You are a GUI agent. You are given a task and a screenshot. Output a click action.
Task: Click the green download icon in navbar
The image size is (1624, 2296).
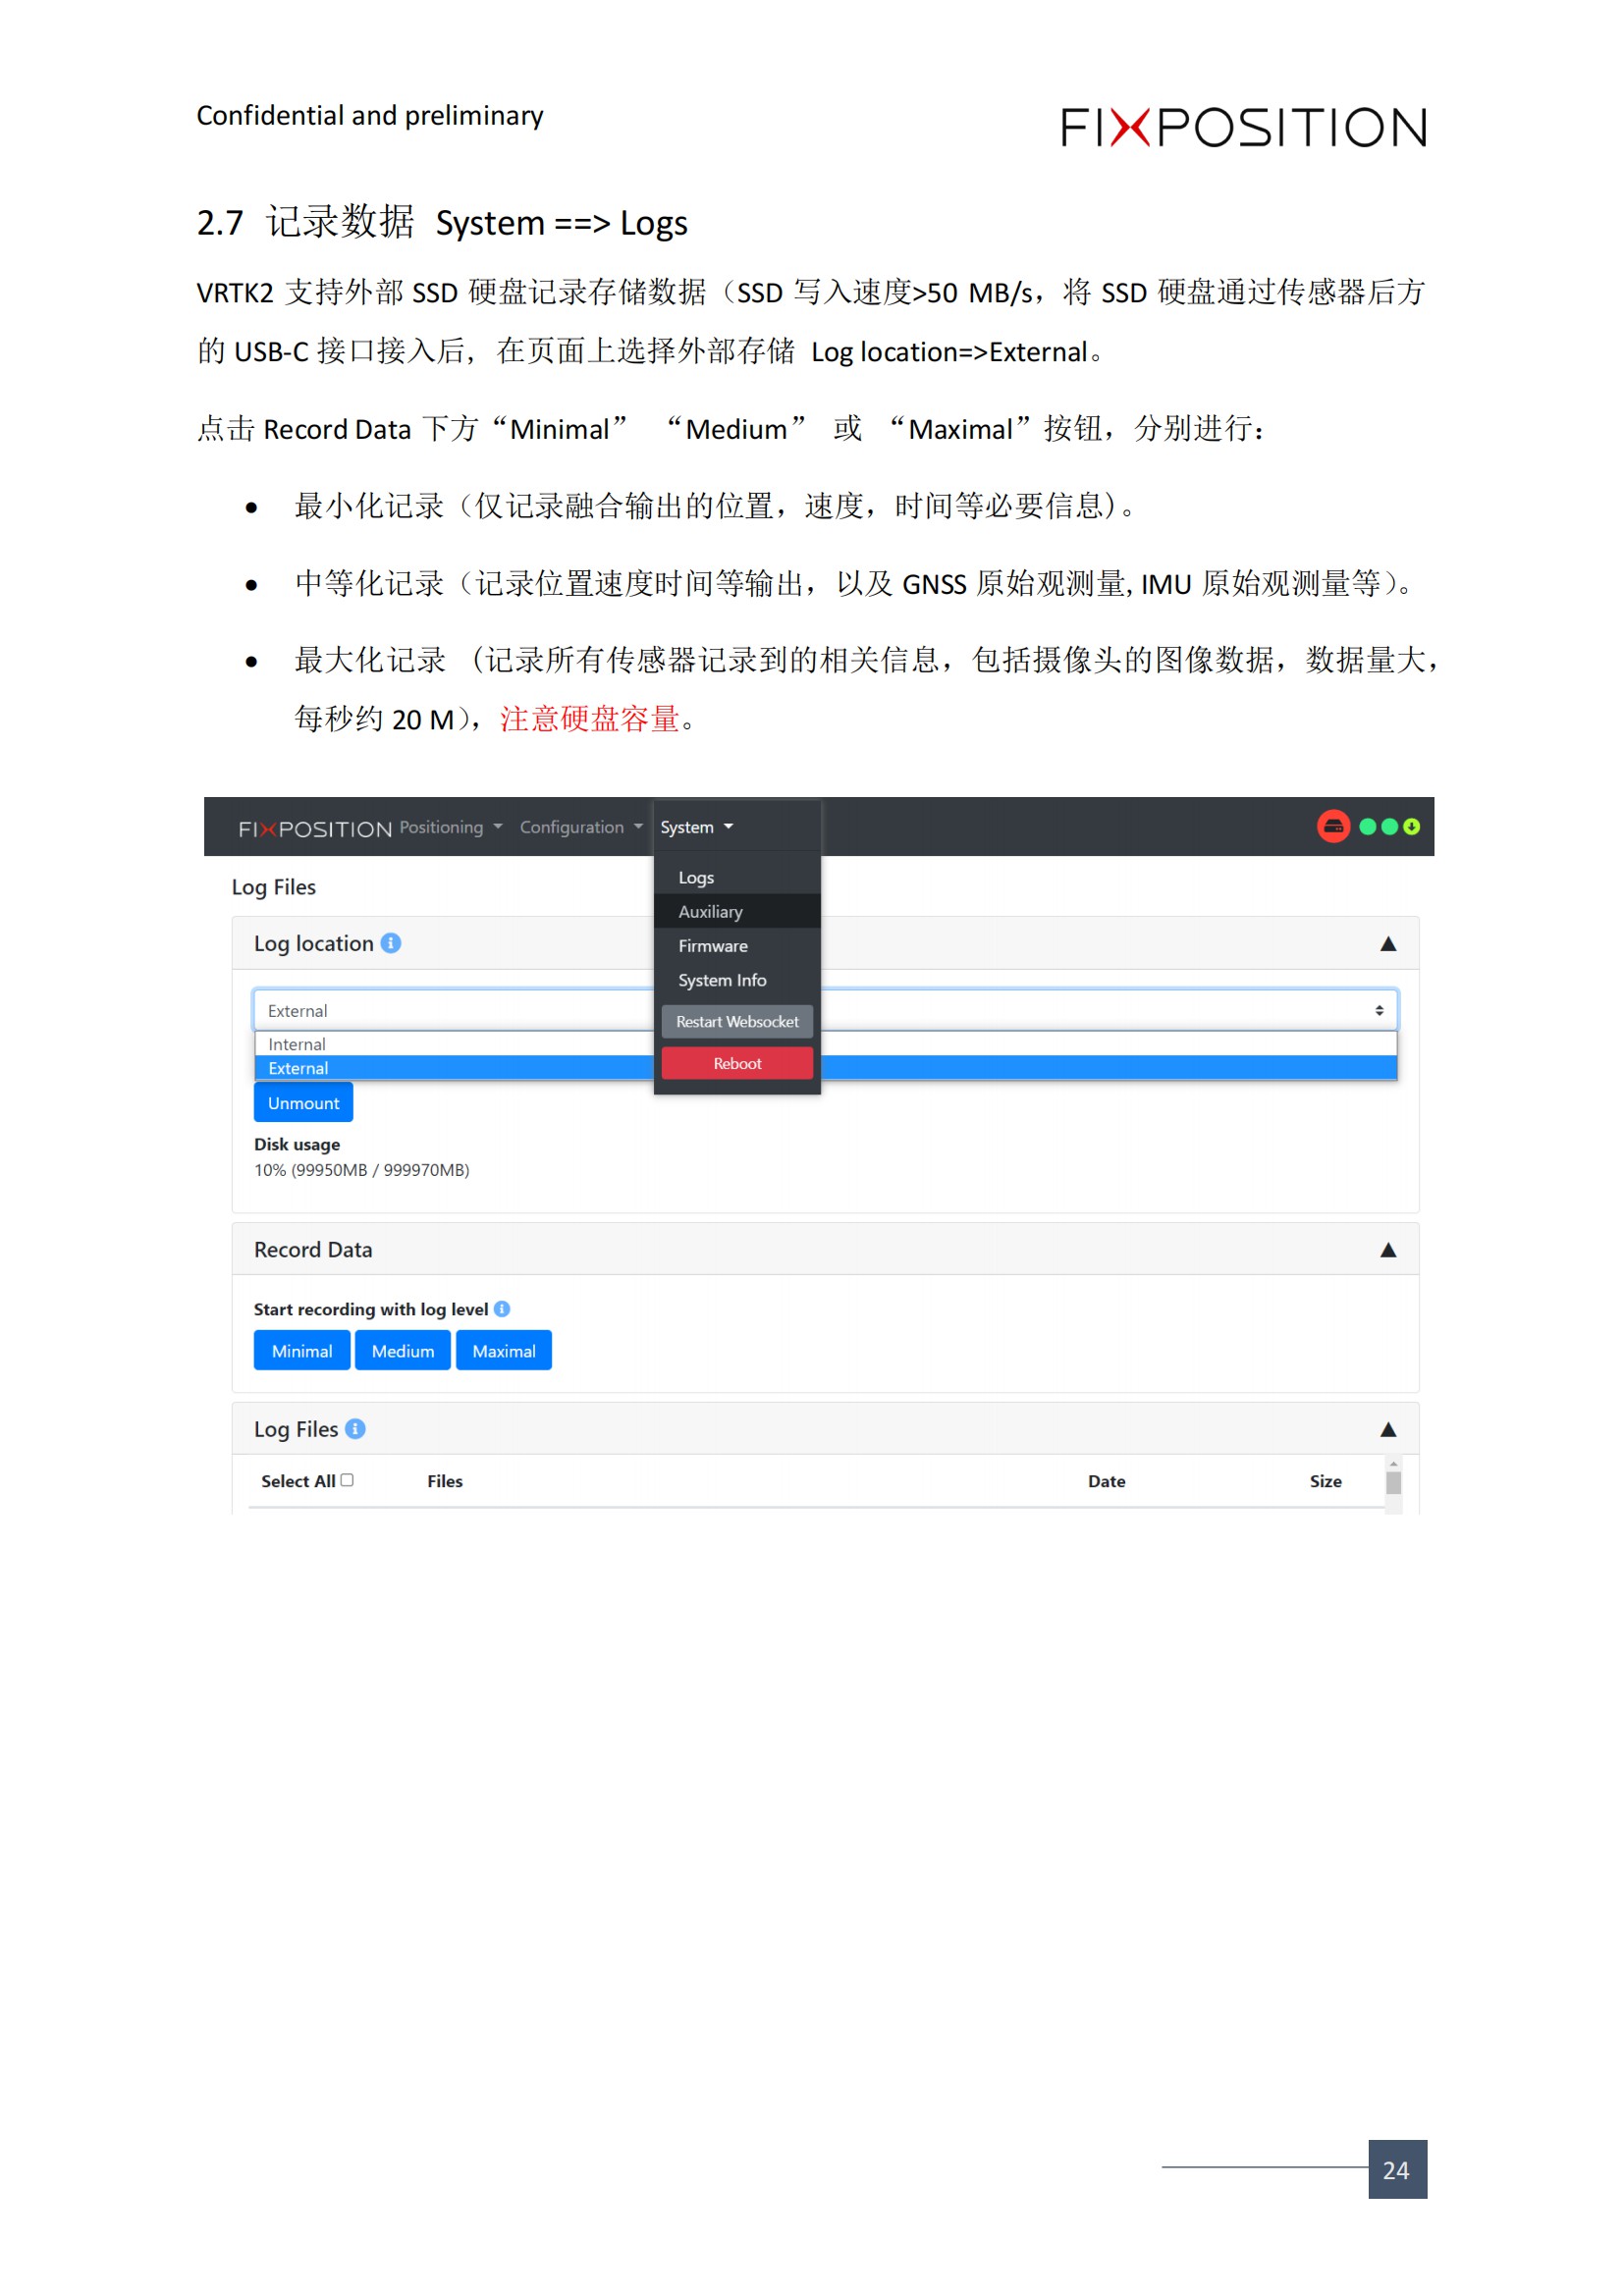[x=1412, y=827]
